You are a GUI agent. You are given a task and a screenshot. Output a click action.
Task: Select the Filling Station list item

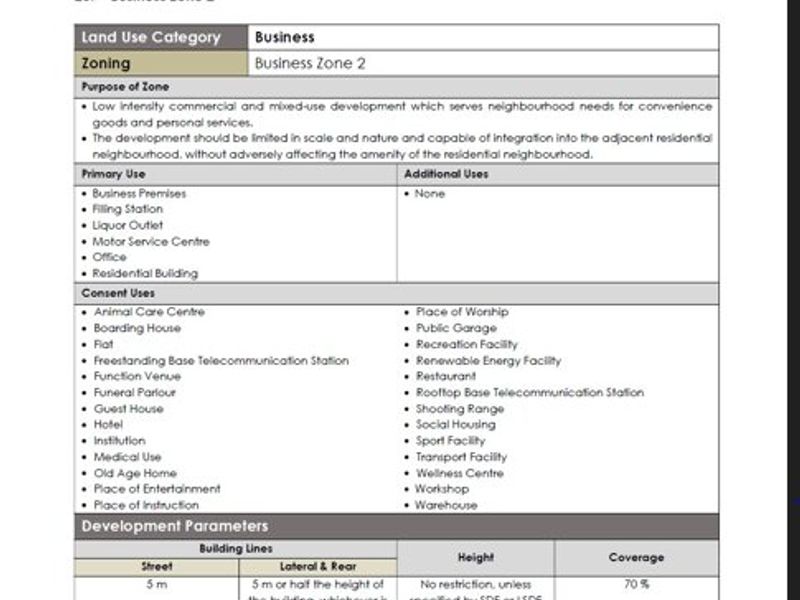(127, 210)
